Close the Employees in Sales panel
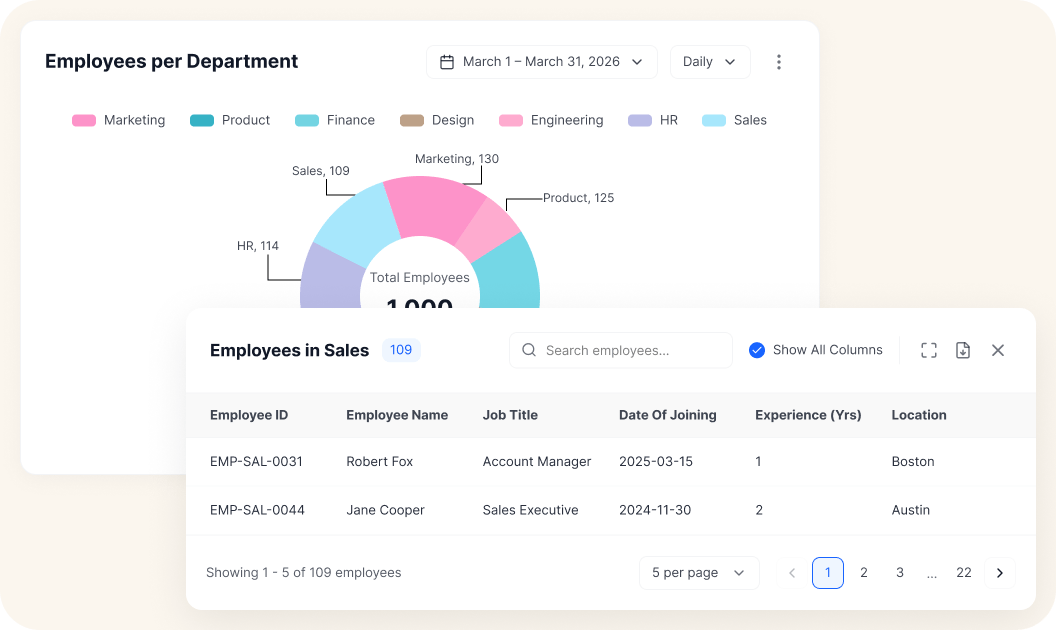The height and width of the screenshot is (630, 1056). coord(998,350)
